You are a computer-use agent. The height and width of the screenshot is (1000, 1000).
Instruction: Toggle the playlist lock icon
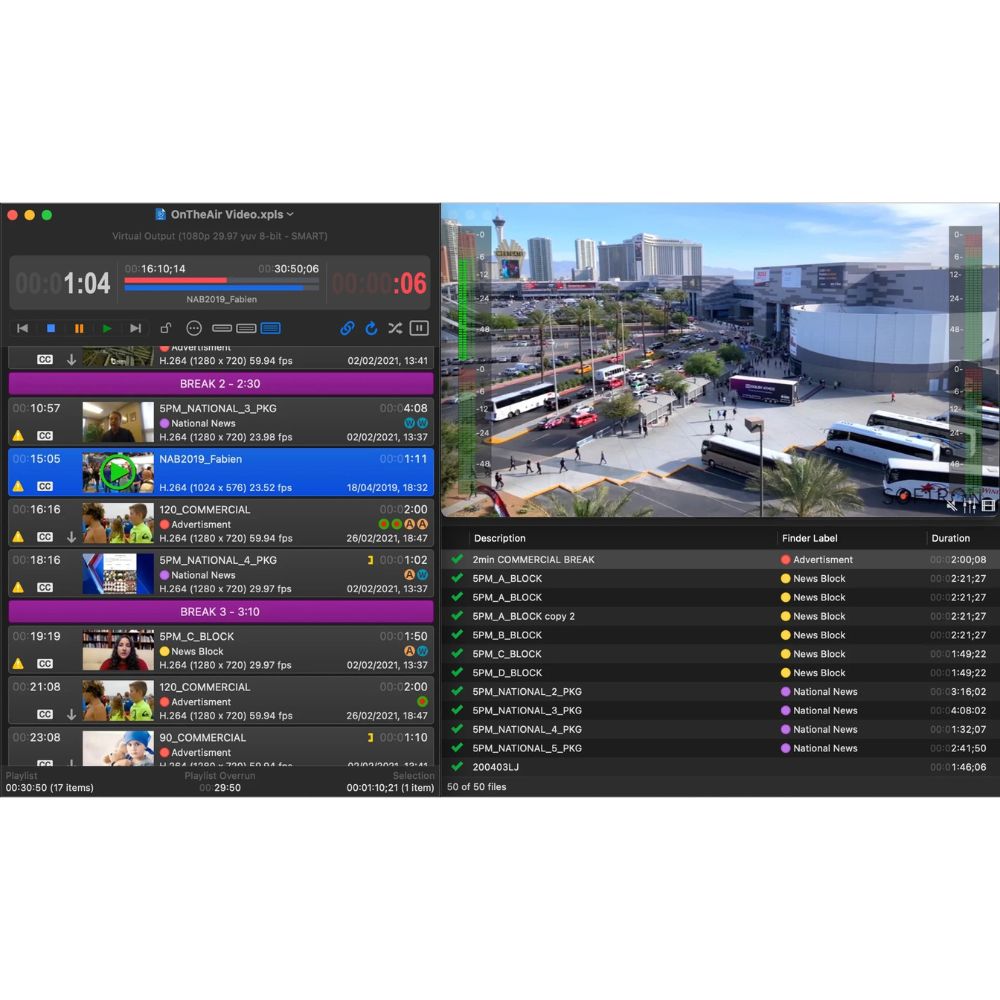(166, 328)
